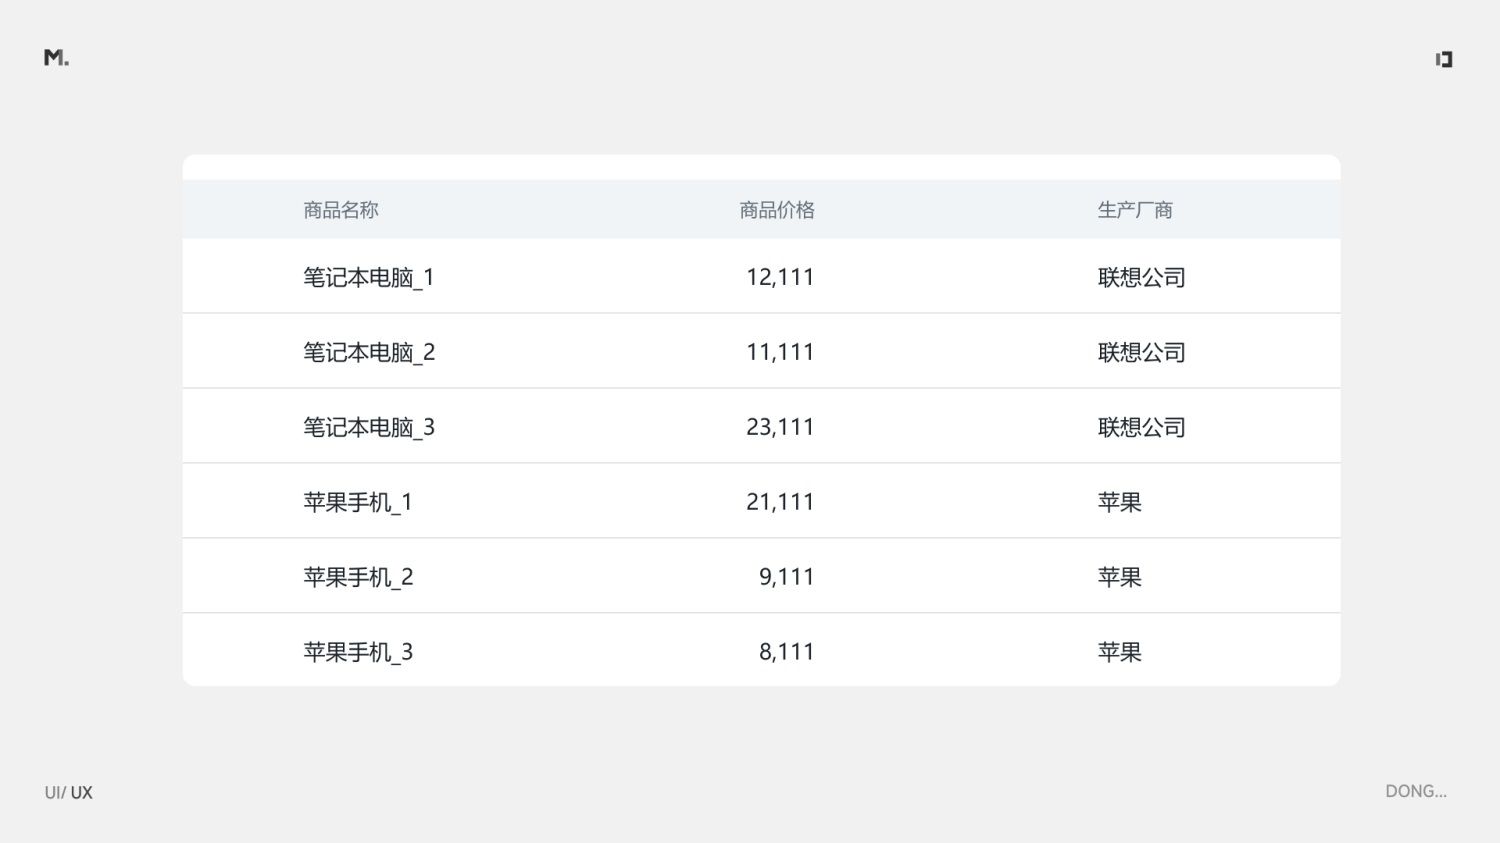Click the price value 9,111
Screen dimensions: 1500x843
tap(787, 577)
